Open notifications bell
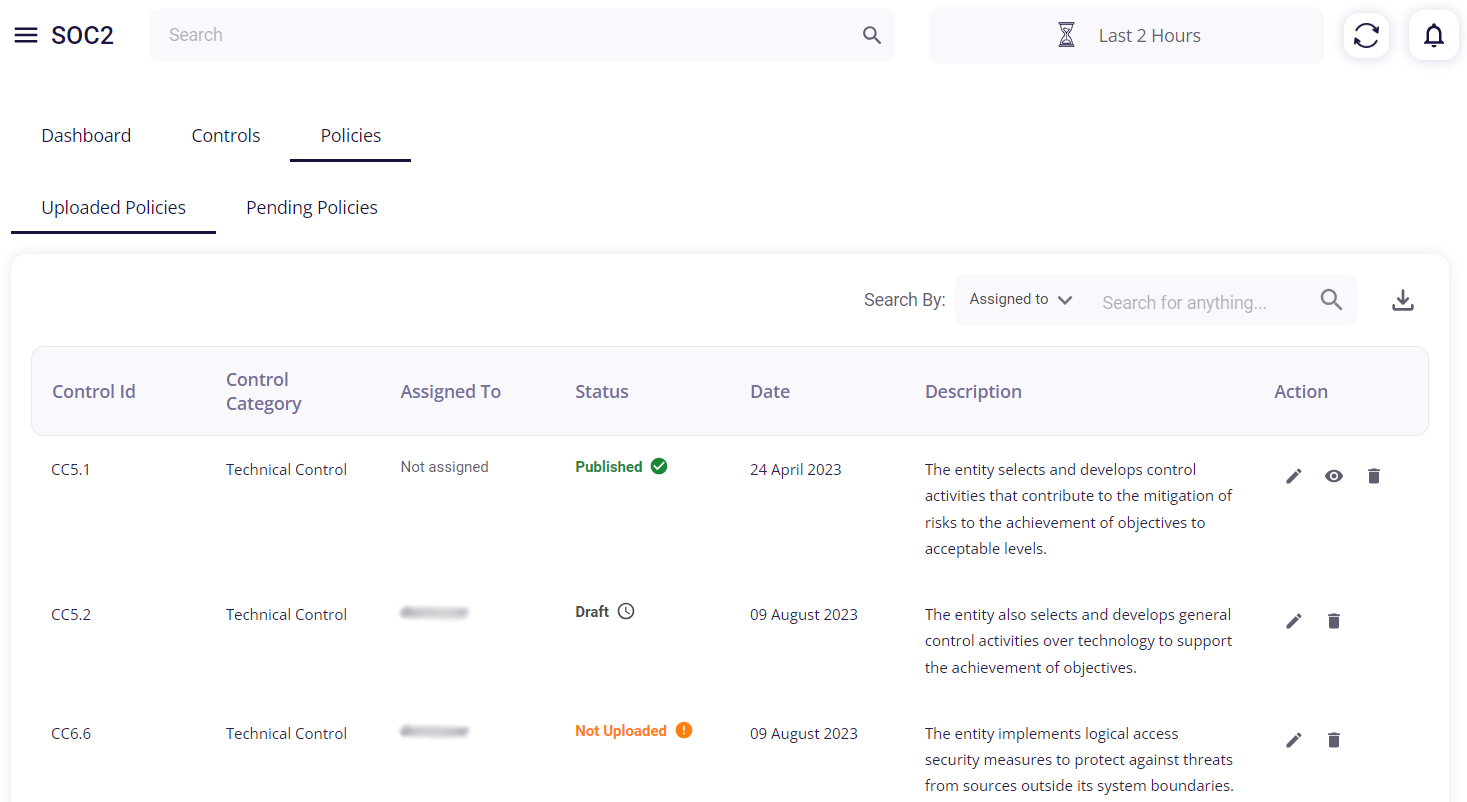Screen dimensions: 1467x802 click(1434, 35)
